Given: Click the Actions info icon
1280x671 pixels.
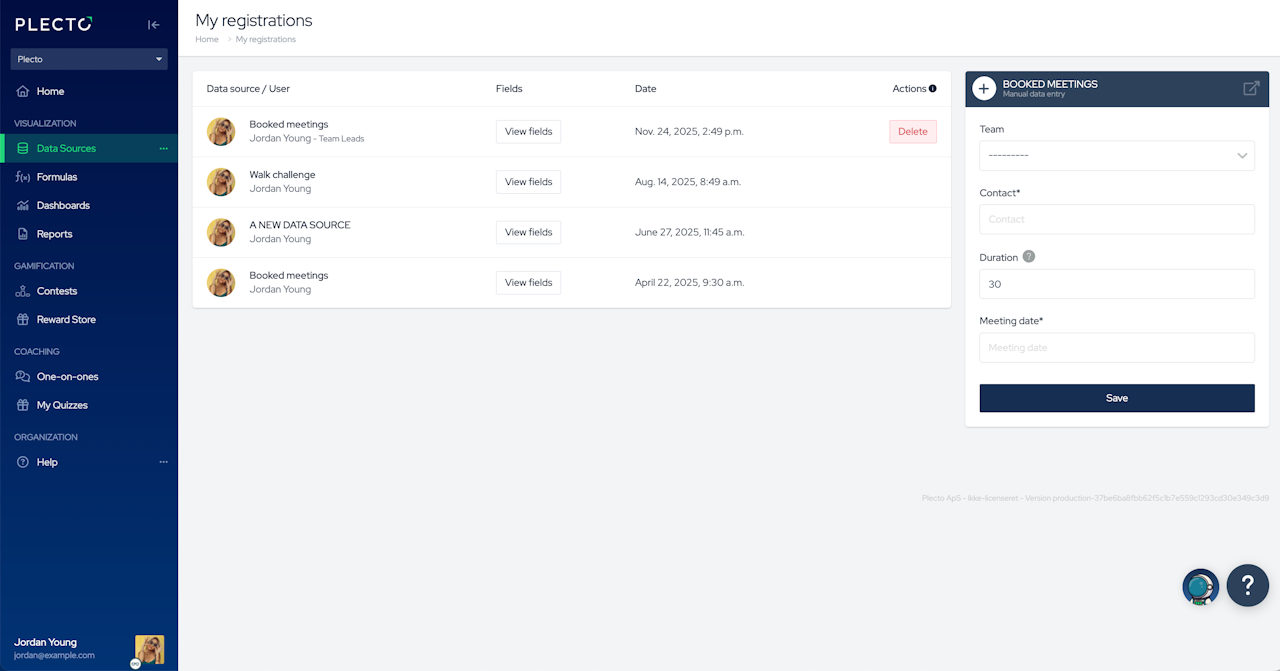Looking at the screenshot, I should tap(933, 88).
